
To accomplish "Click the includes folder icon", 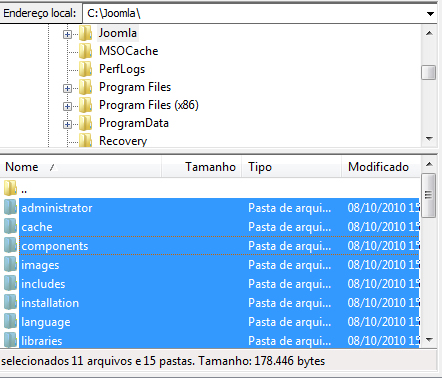I will pos(10,283).
